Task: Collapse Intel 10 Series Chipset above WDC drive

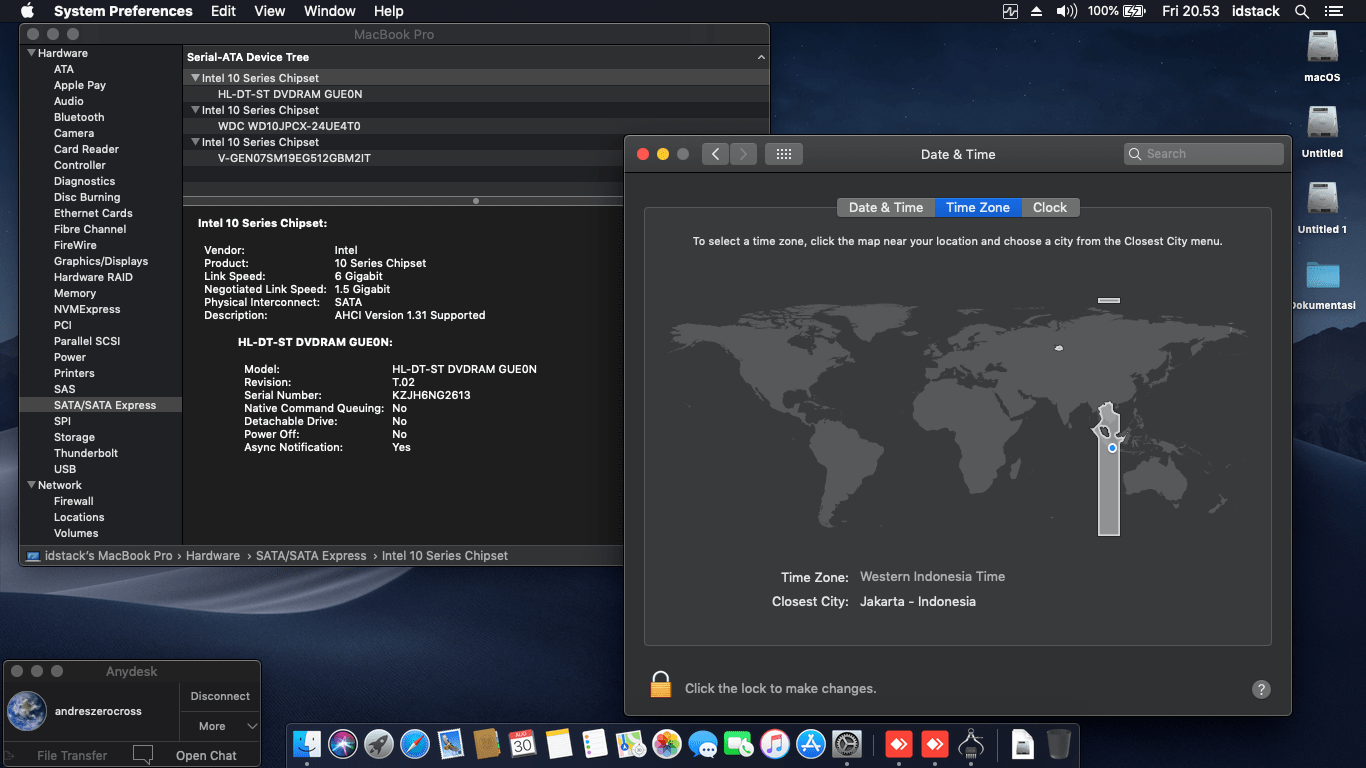Action: pos(195,110)
